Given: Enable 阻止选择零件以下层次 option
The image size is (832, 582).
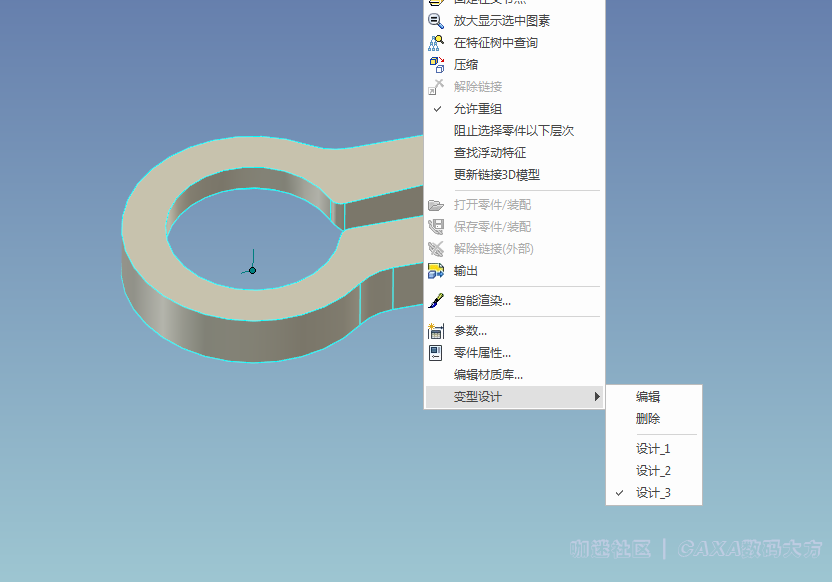Looking at the screenshot, I should point(513,131).
